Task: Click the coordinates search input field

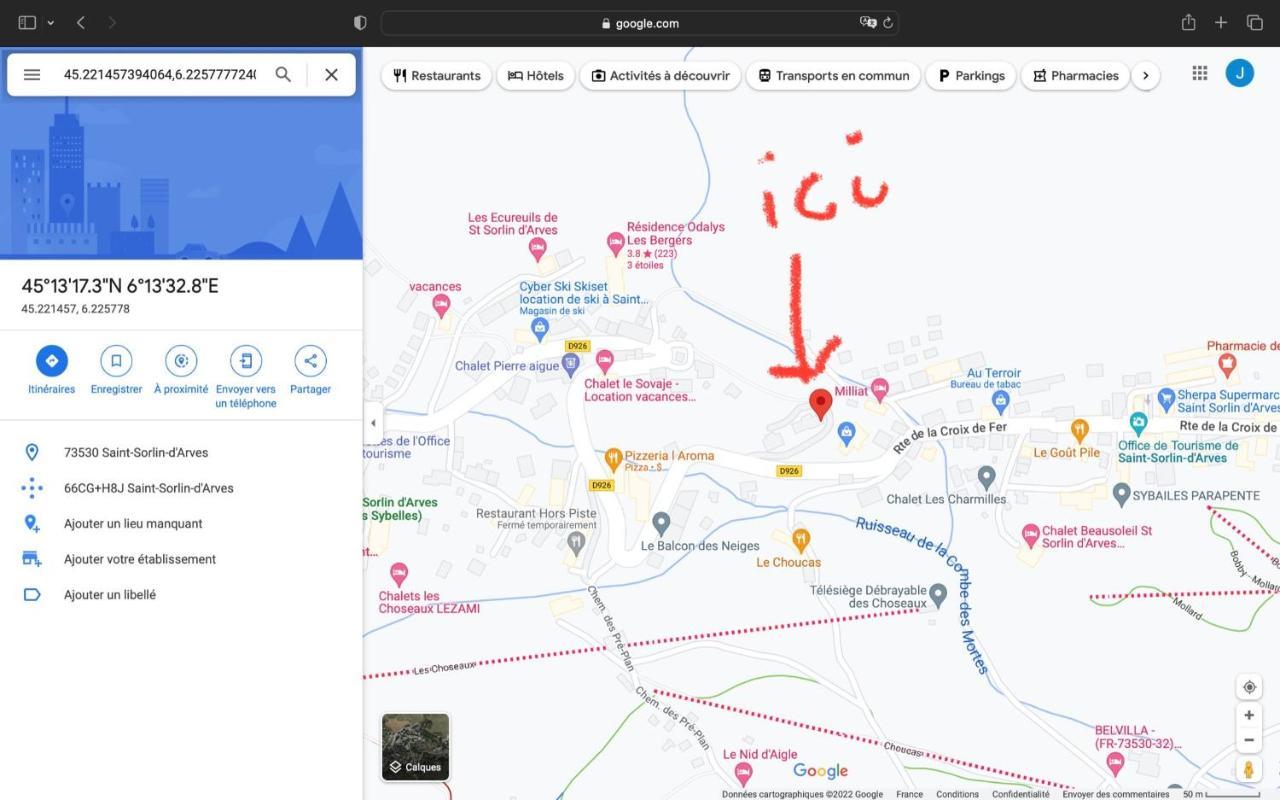Action: (x=160, y=75)
